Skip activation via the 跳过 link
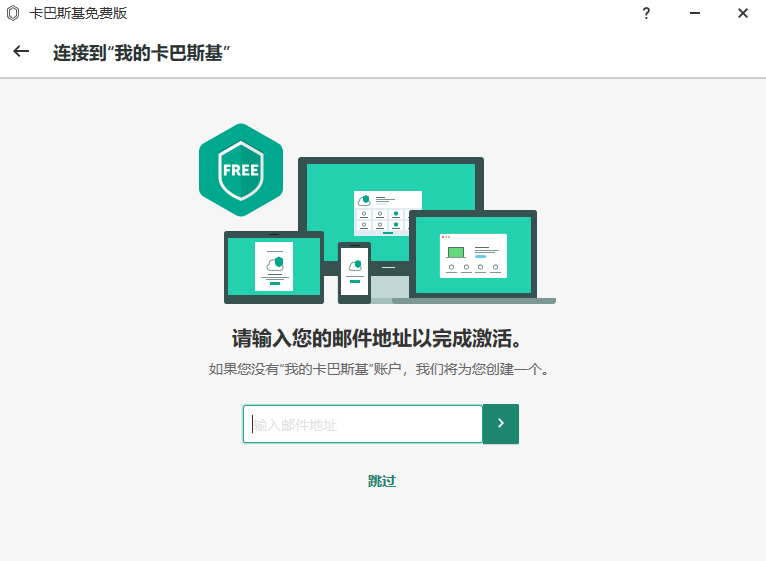Screen dimensions: 766x561 click(382, 481)
